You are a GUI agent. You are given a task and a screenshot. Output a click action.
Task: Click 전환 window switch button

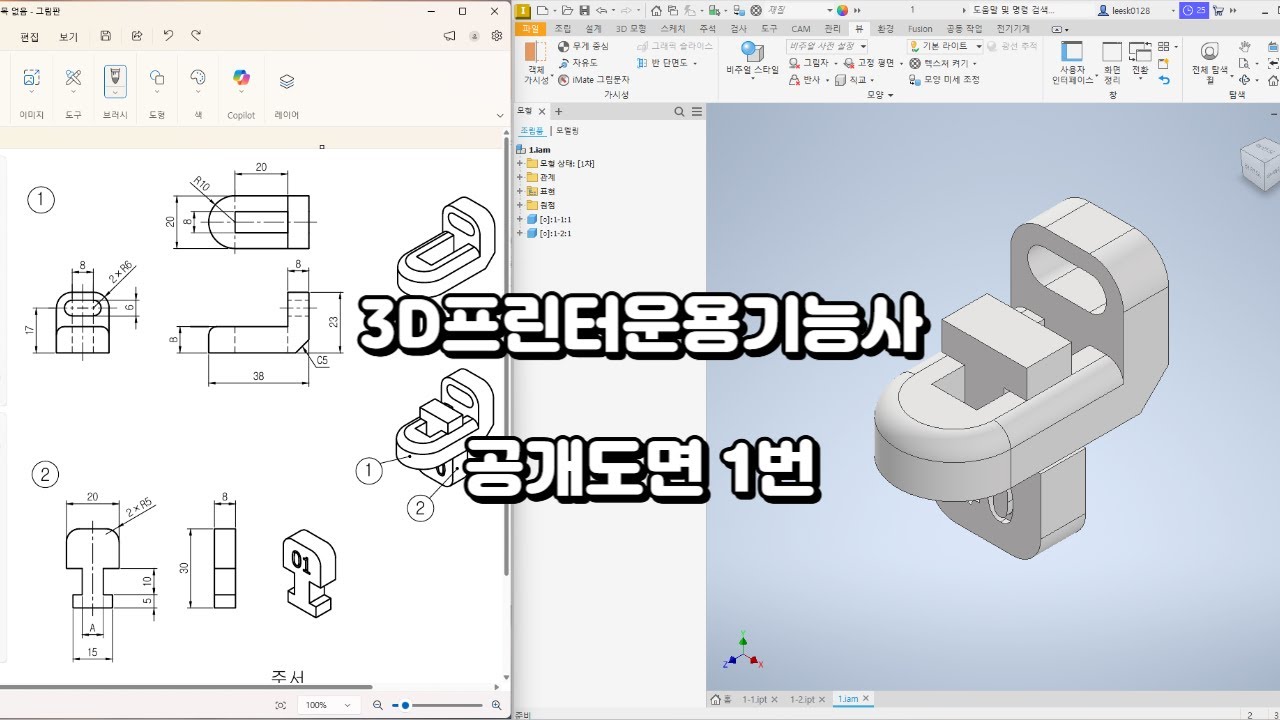coord(1140,62)
